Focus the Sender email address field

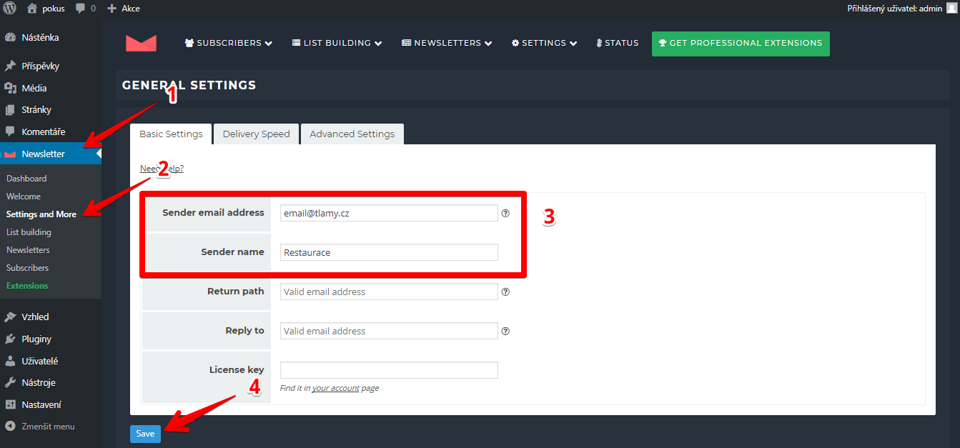[389, 213]
